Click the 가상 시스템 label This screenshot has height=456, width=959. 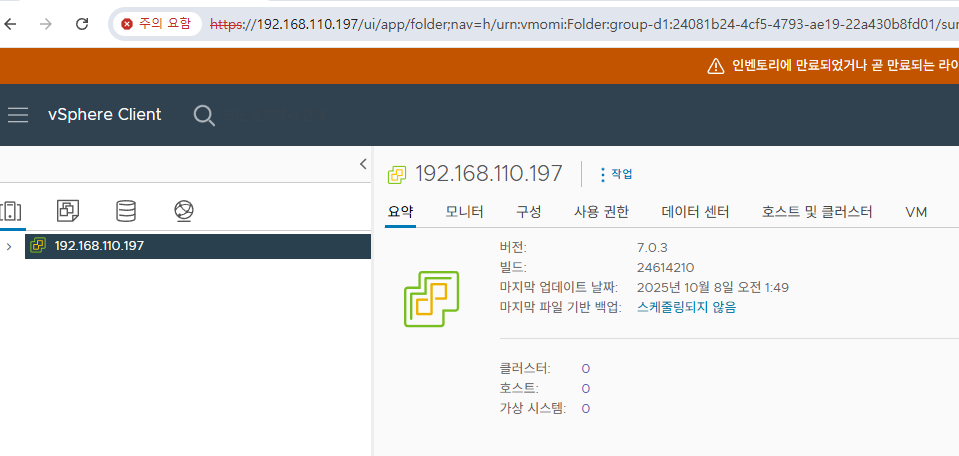coord(533,409)
